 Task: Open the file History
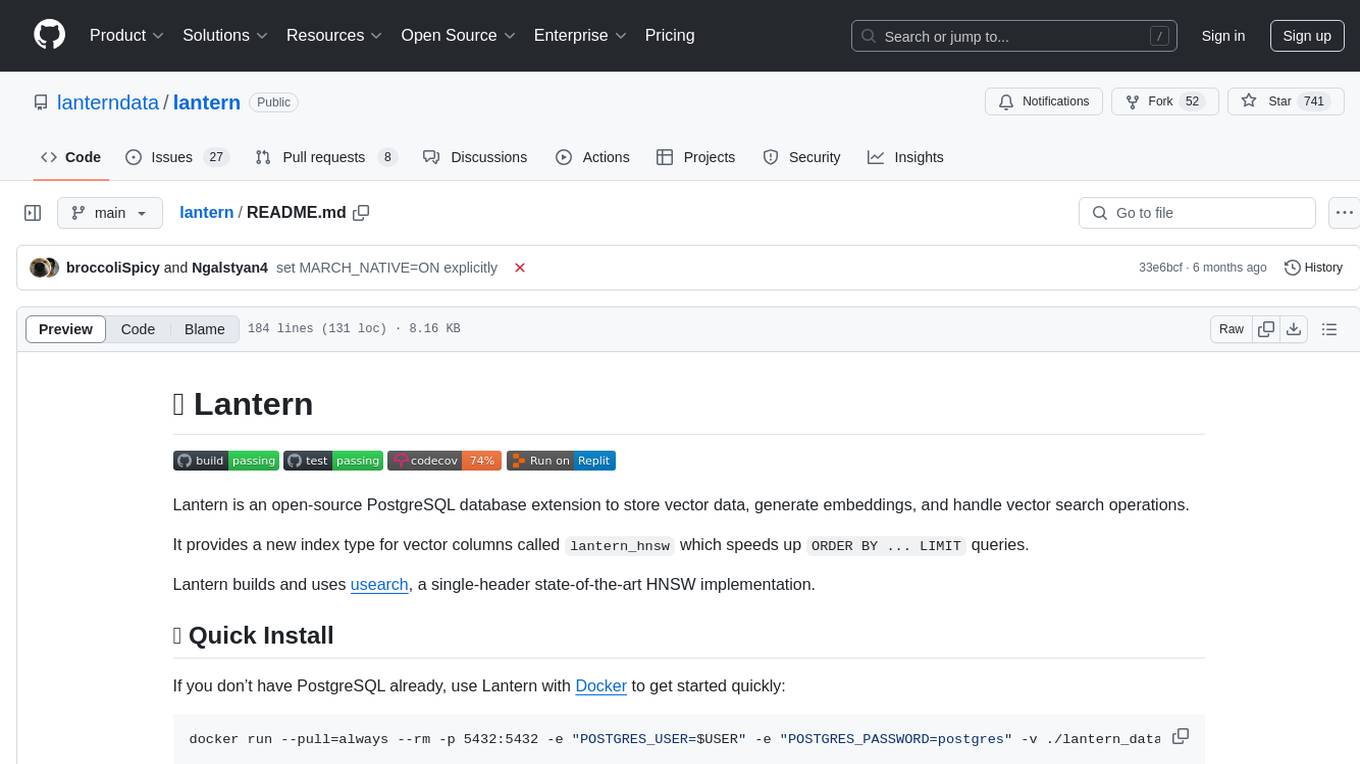[1313, 268]
